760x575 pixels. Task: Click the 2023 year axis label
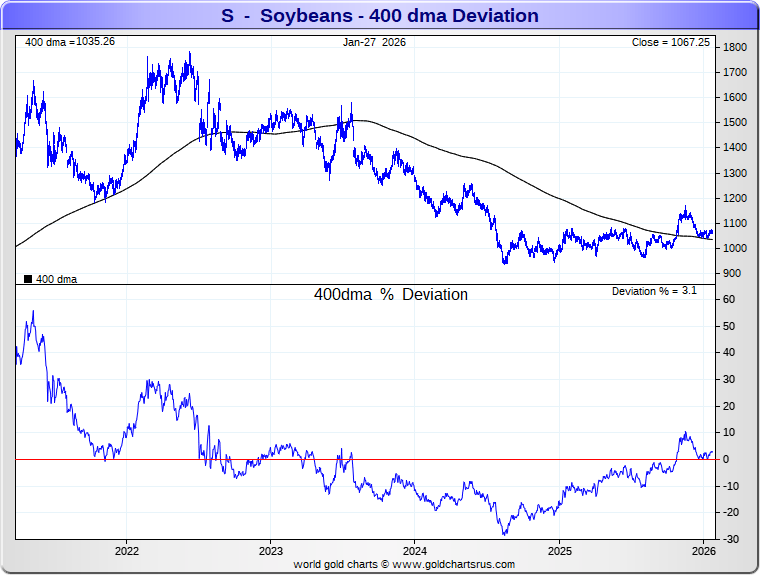point(270,551)
